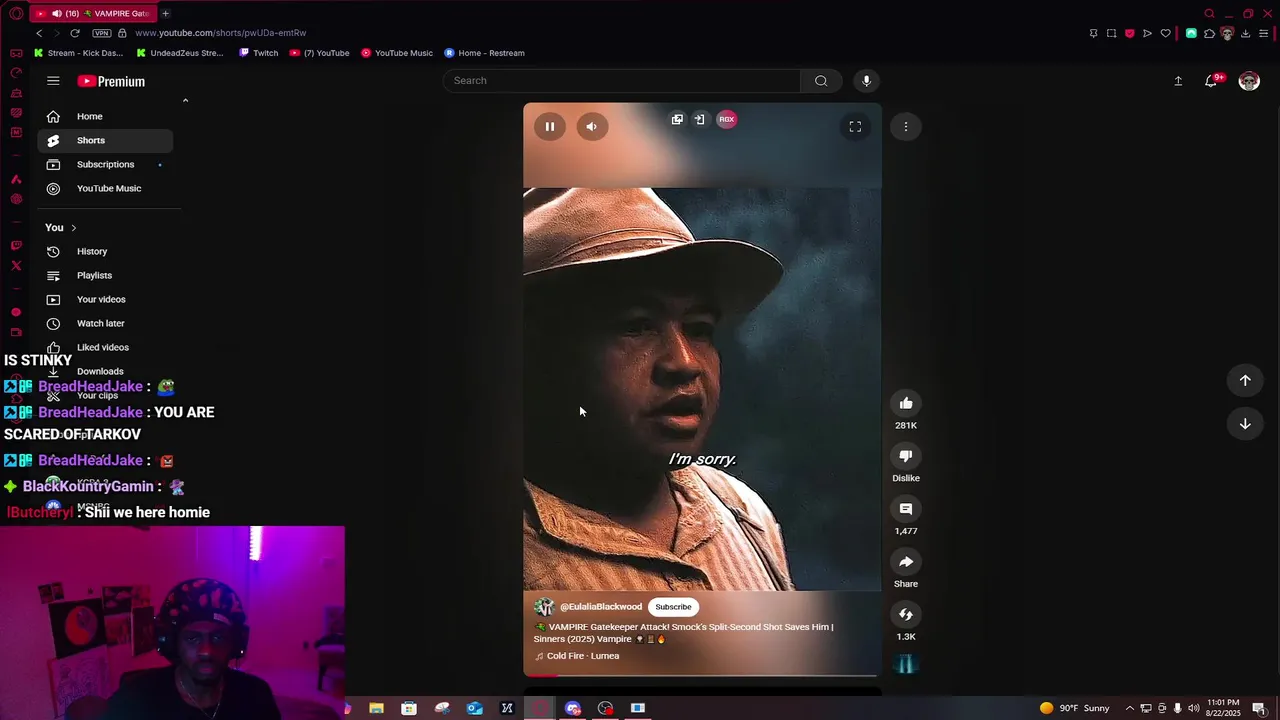Enter fullscreen mode on the Short player
1280x720 pixels.
coord(855,126)
